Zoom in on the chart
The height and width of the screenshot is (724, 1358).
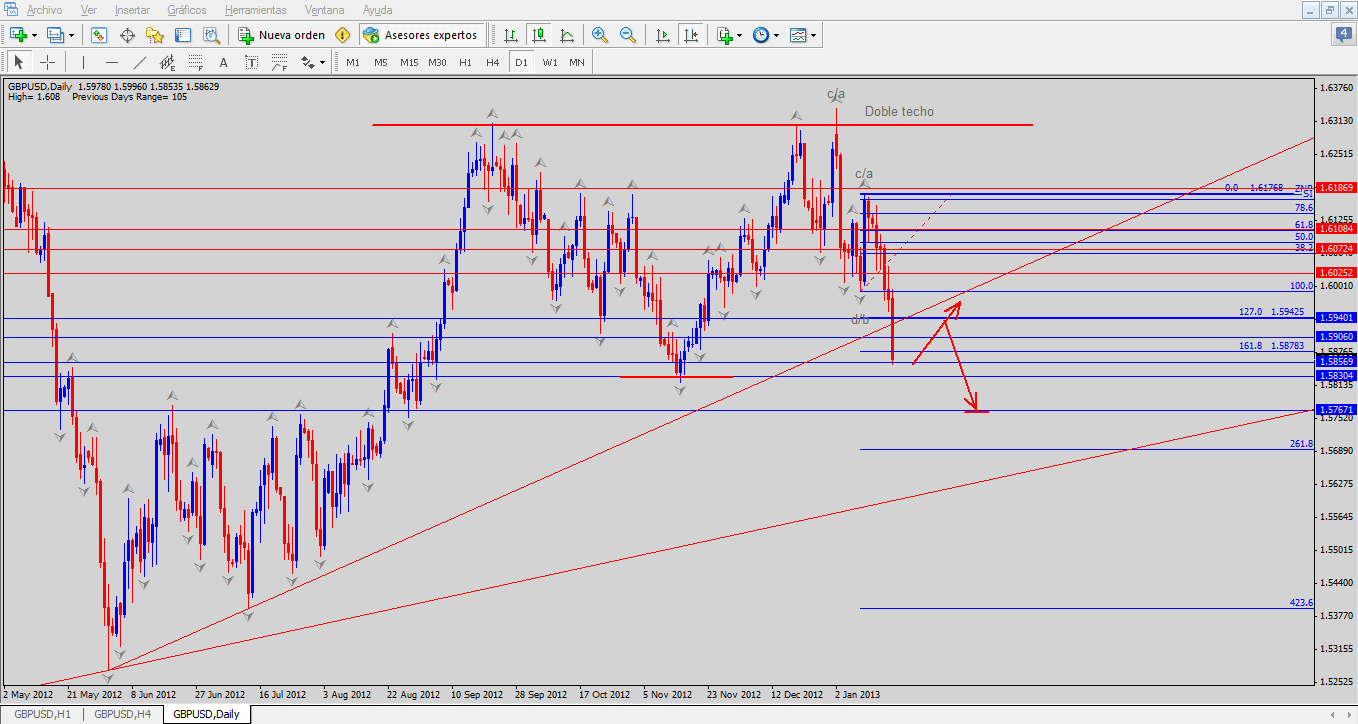coord(600,35)
